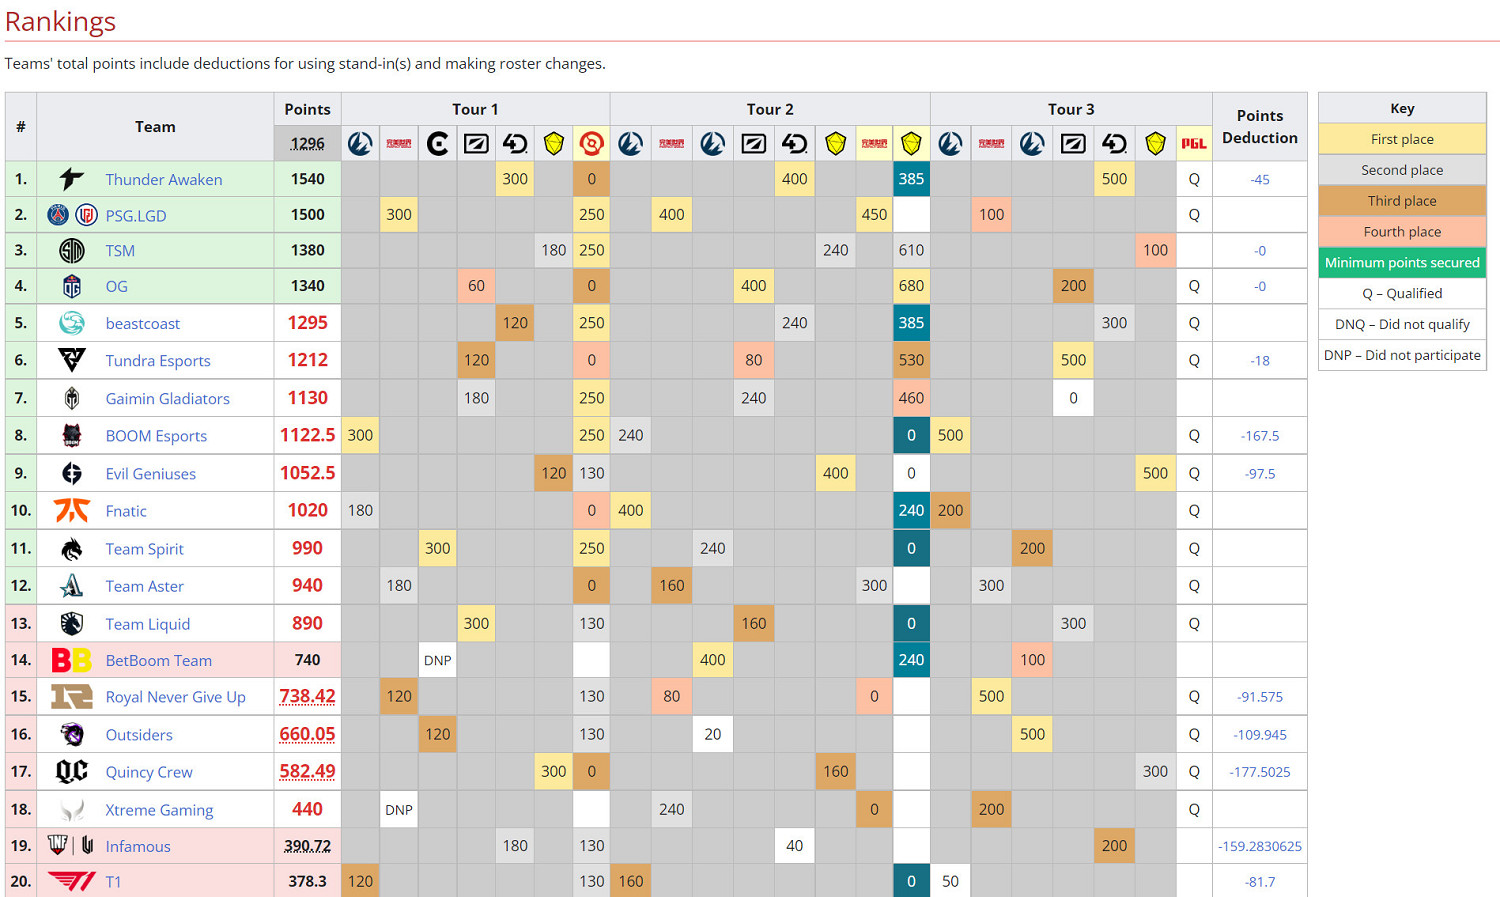Image resolution: width=1500 pixels, height=897 pixels.
Task: Click the BetBoom Team logo
Action: point(70,660)
